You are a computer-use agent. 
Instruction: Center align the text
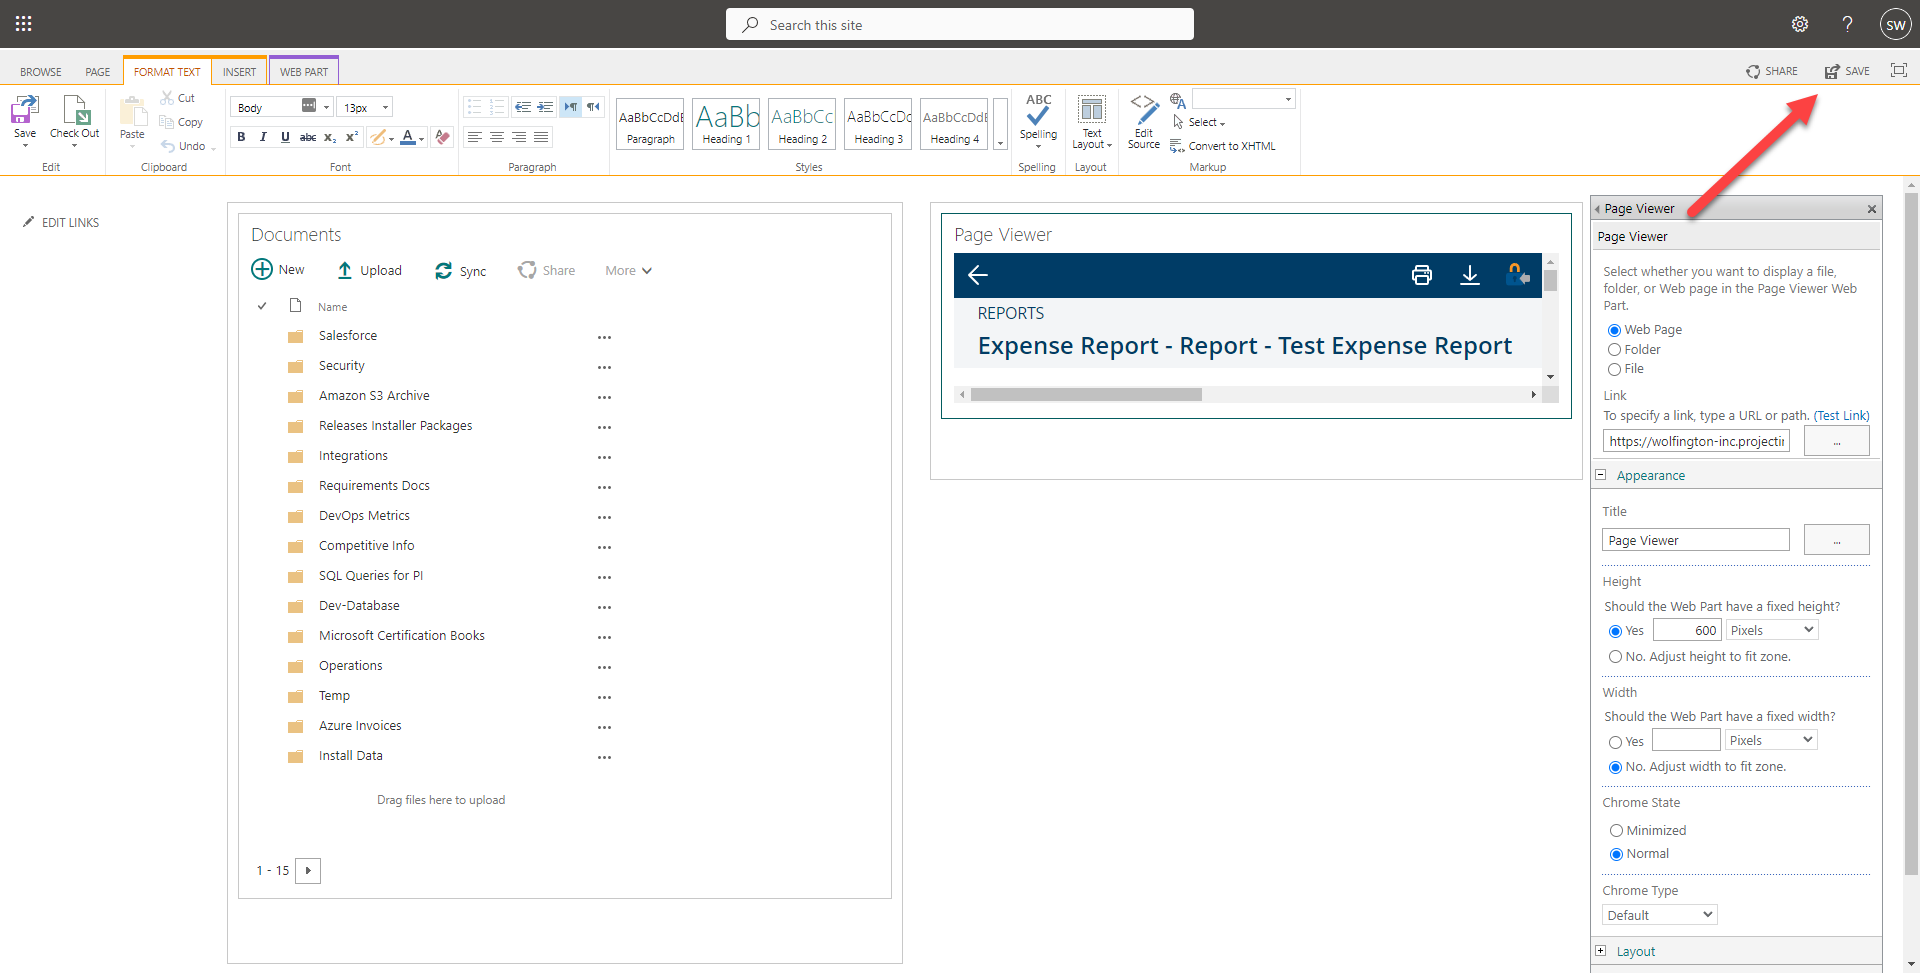pos(497,137)
